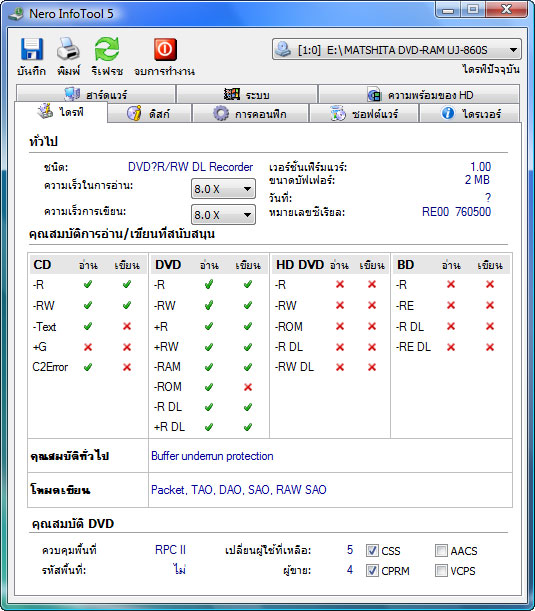Click the Configuration tab gear icon
This screenshot has width=535, height=611.
click(221, 113)
